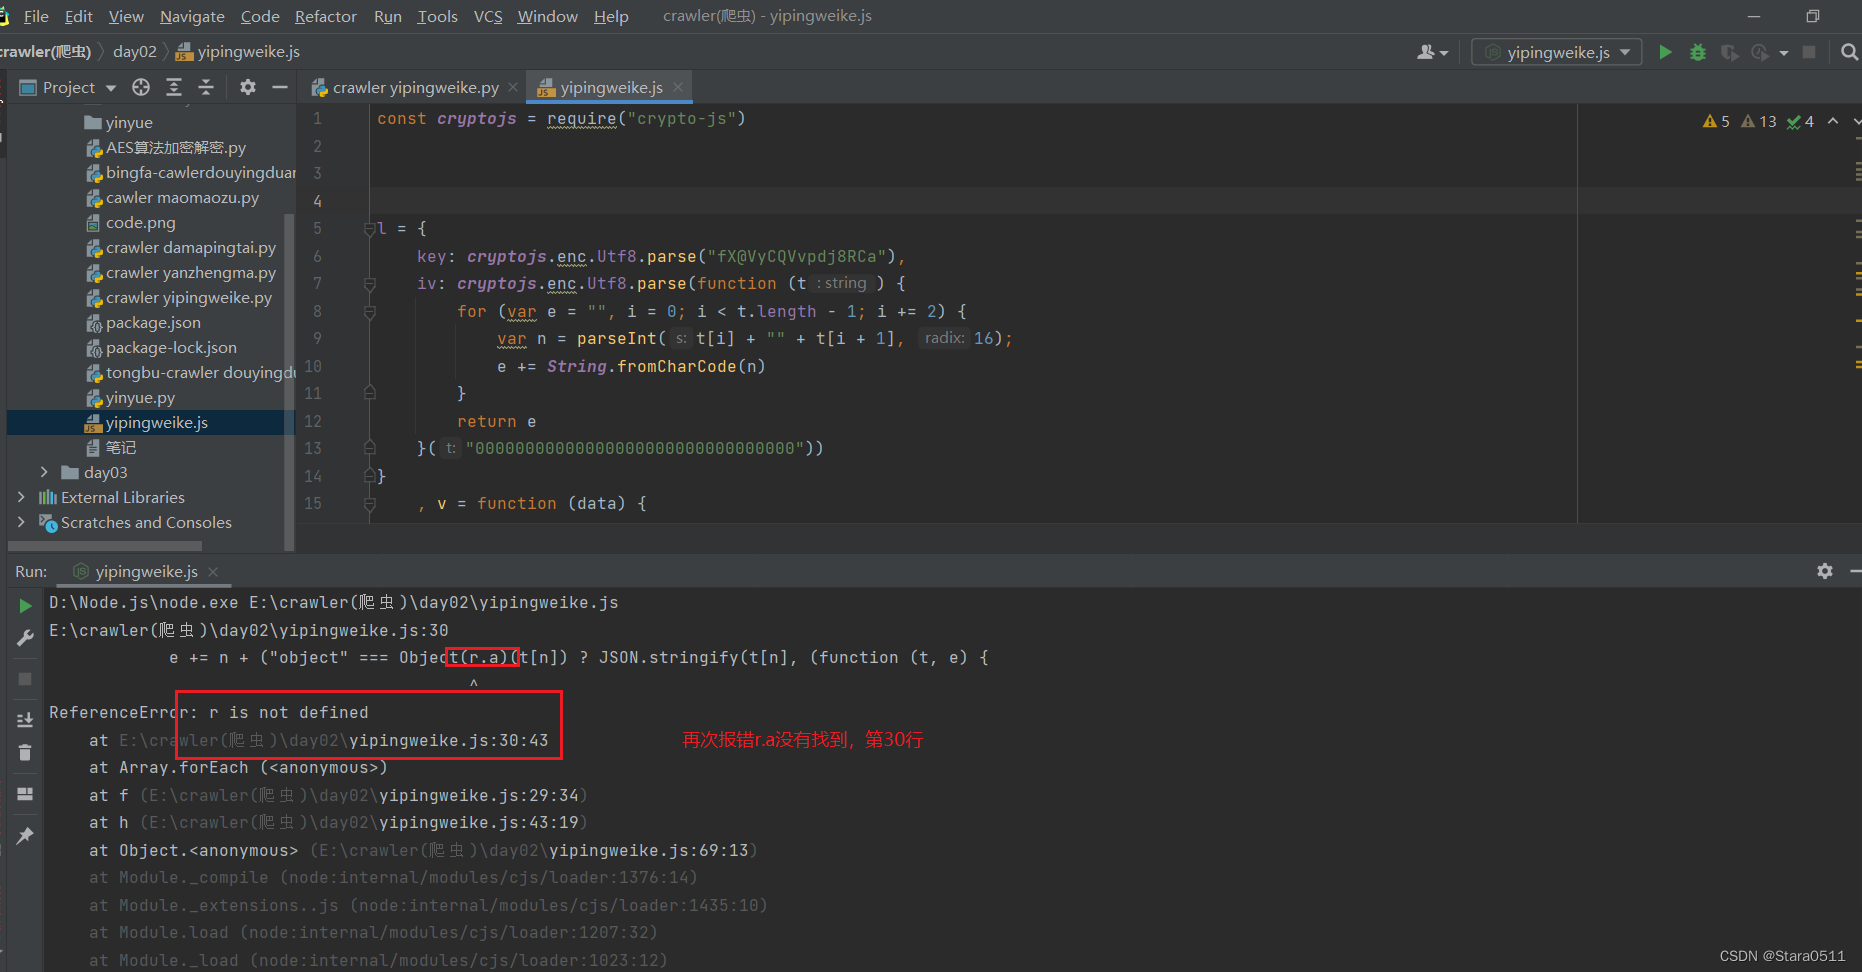Toggle the layout icon in Run panel
This screenshot has height=972, width=1862.
point(25,794)
